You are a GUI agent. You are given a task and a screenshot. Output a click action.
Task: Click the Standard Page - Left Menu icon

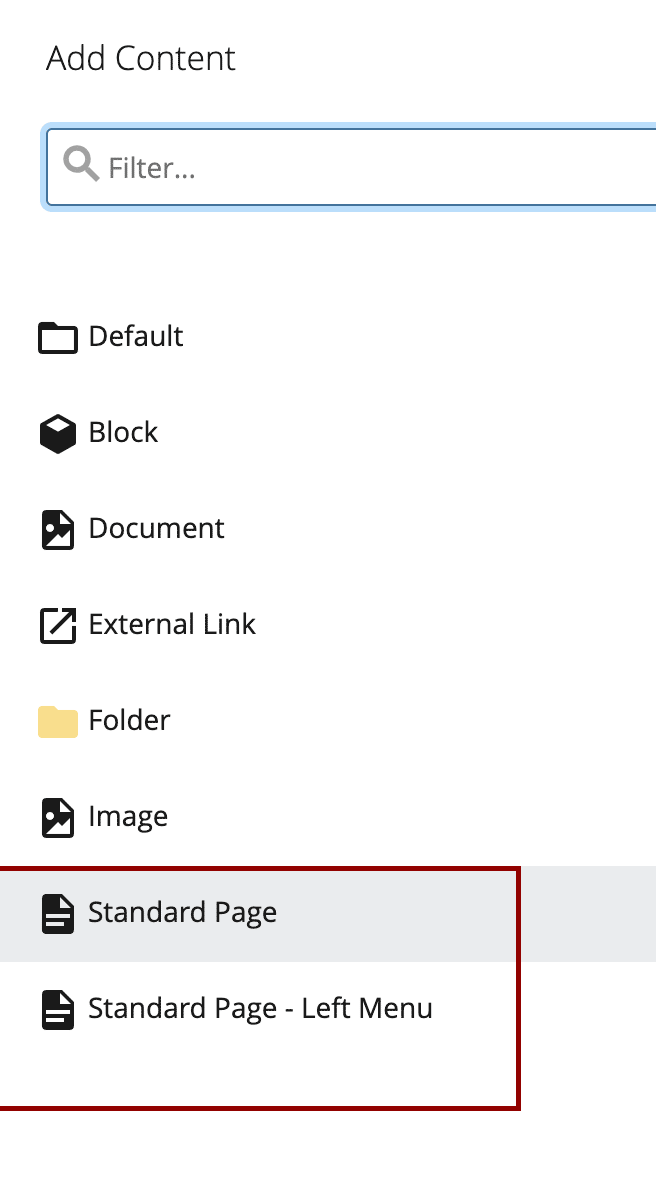click(58, 1009)
